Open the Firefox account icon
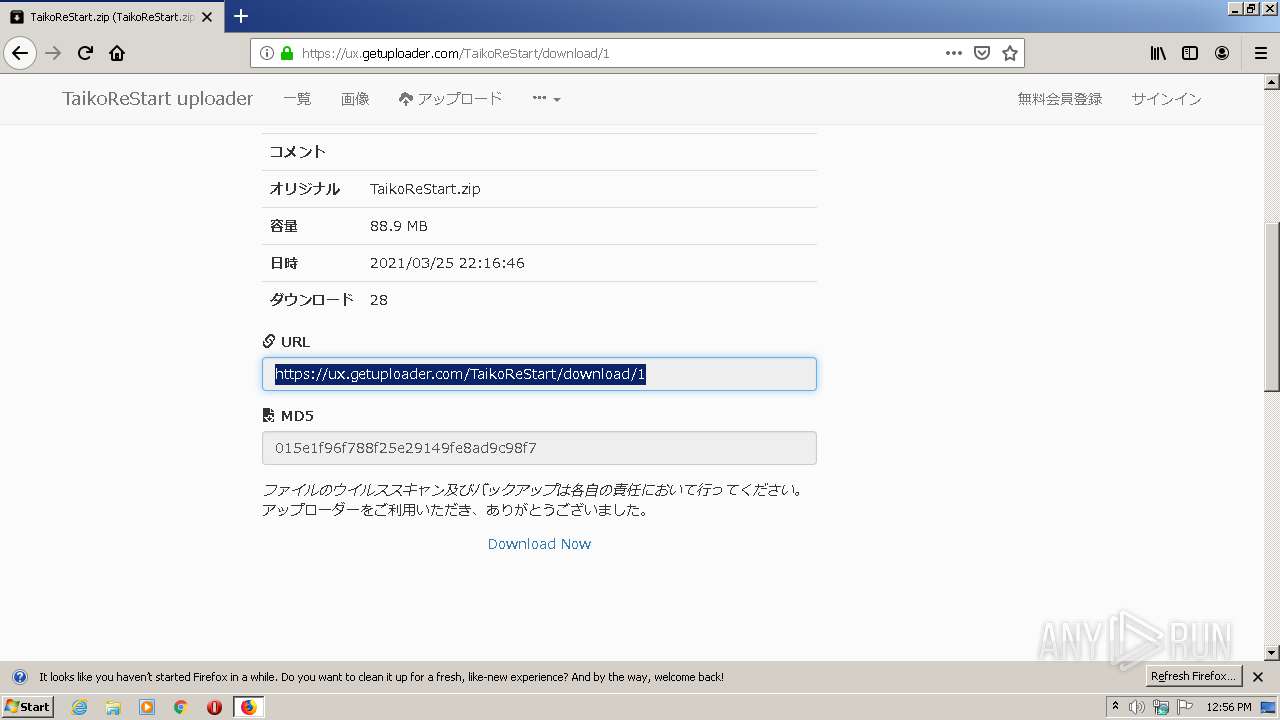The image size is (1280, 720). point(1222,53)
